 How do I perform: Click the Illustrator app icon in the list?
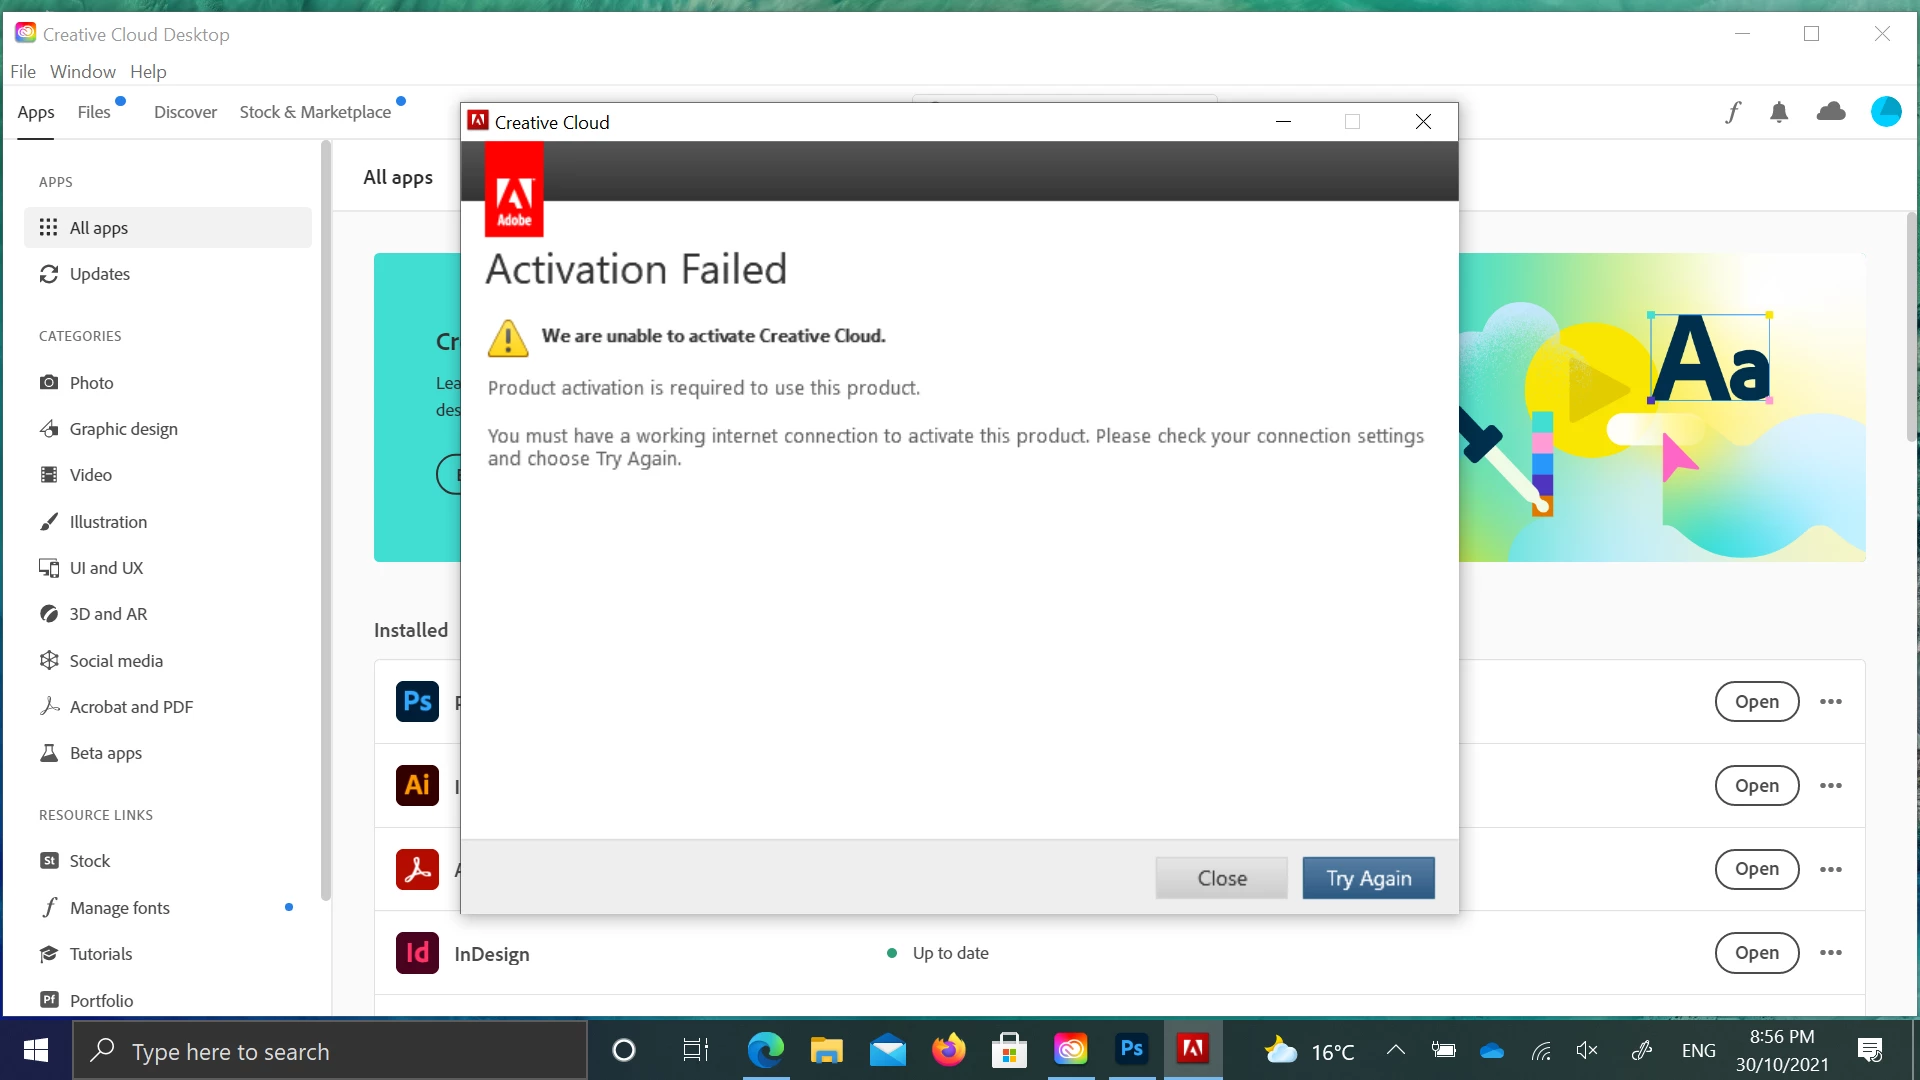[x=417, y=786]
